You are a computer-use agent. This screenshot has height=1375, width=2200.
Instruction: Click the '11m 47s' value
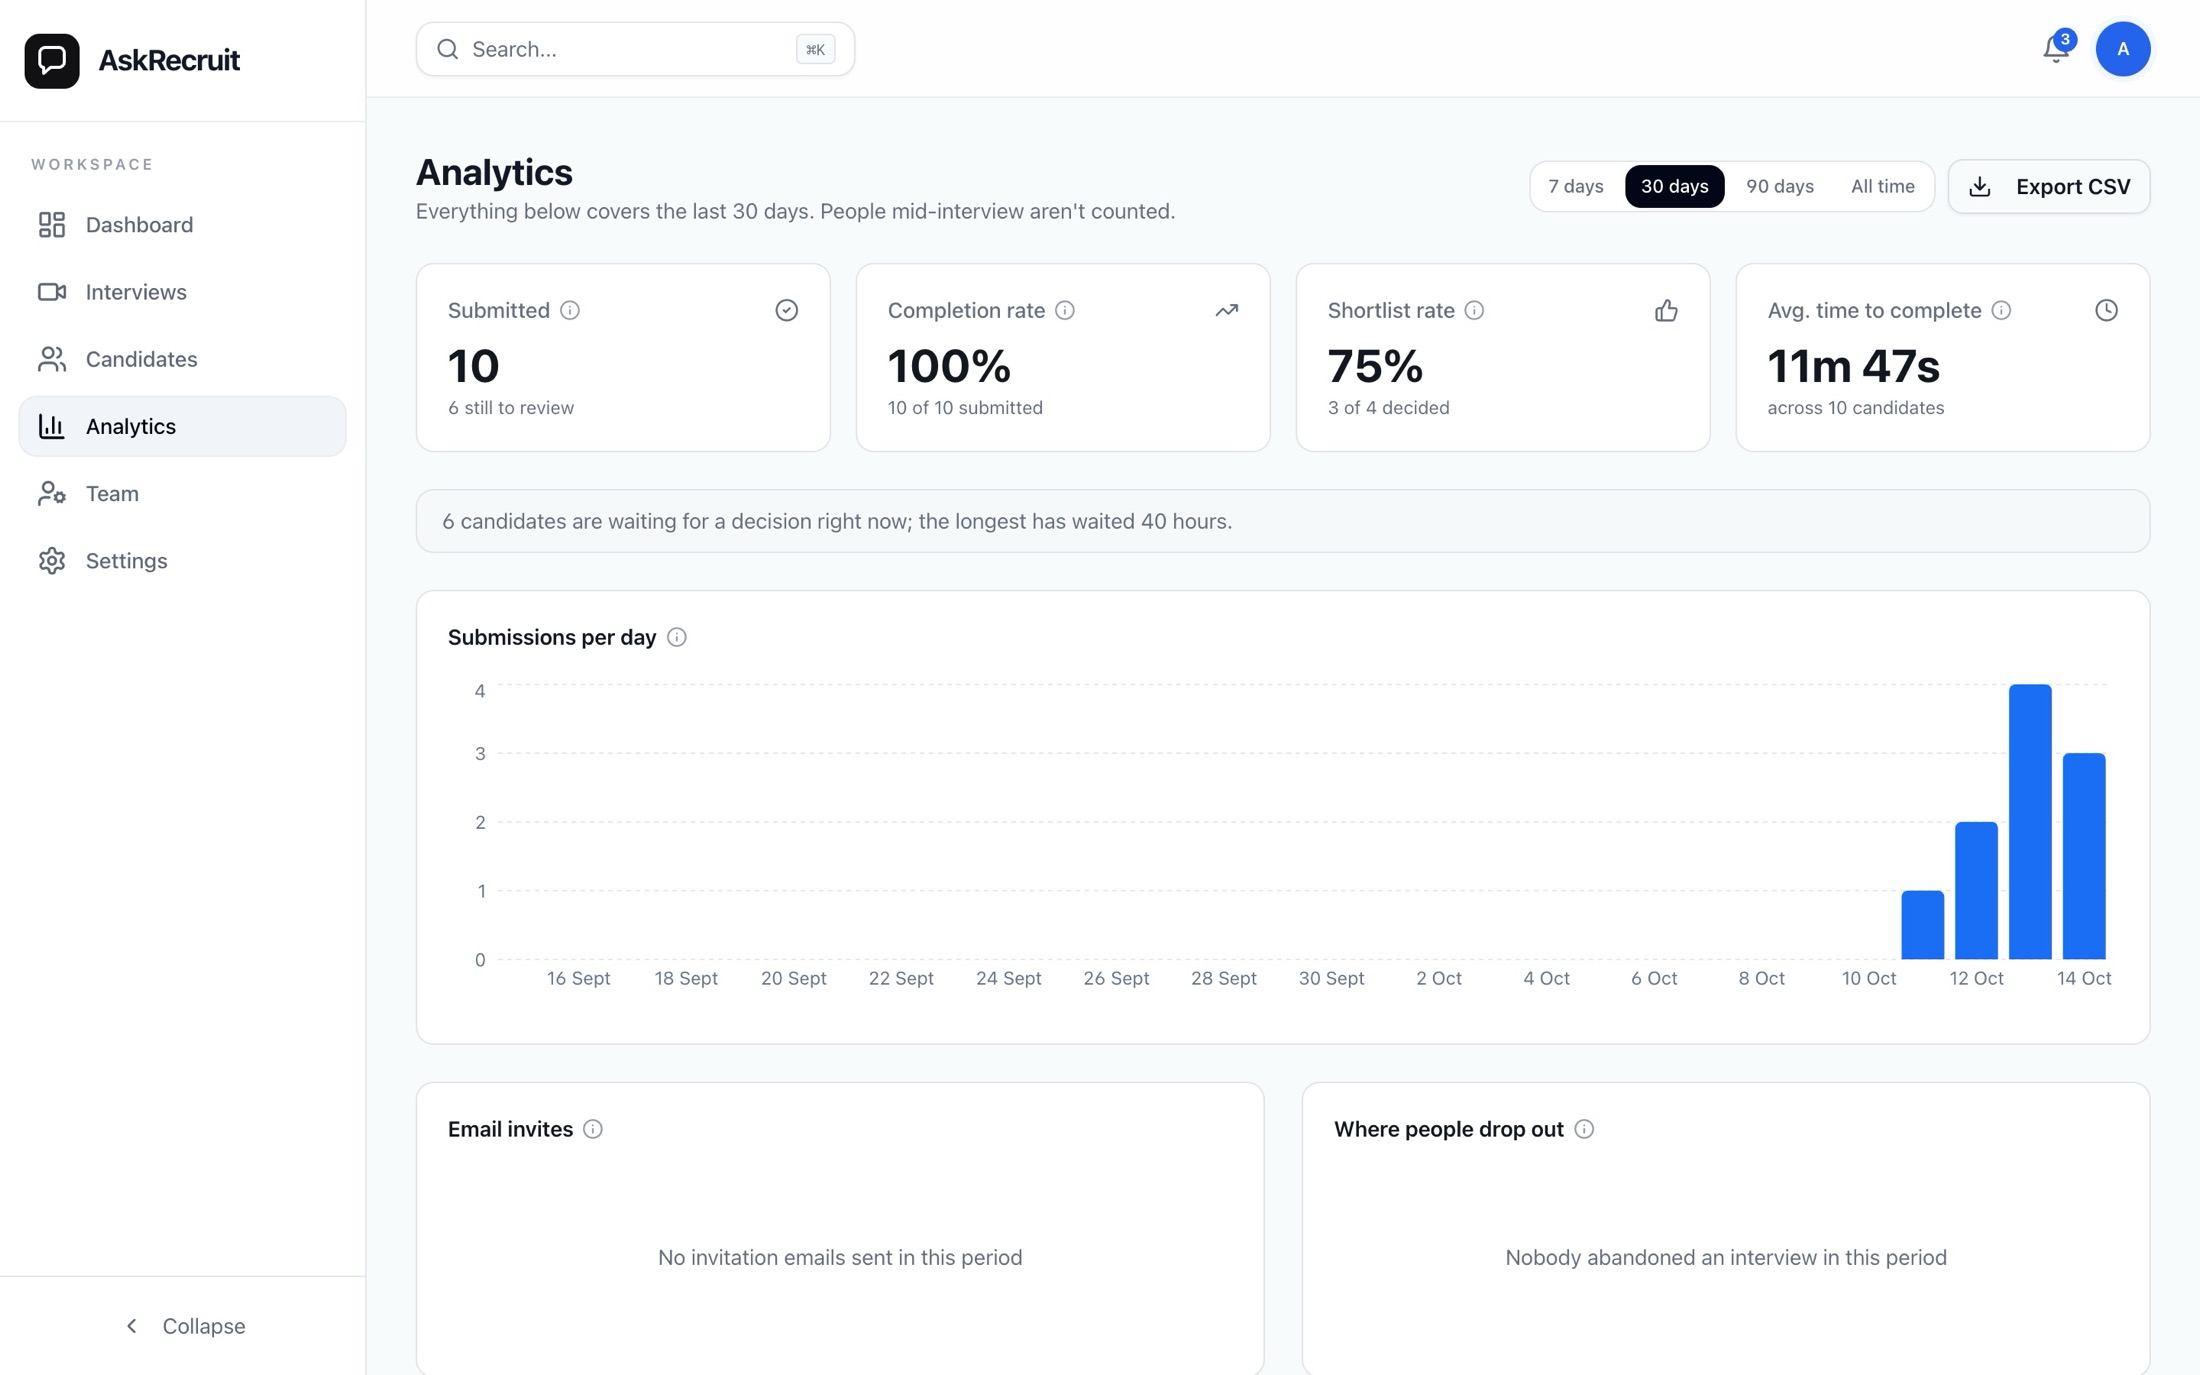[1853, 366]
